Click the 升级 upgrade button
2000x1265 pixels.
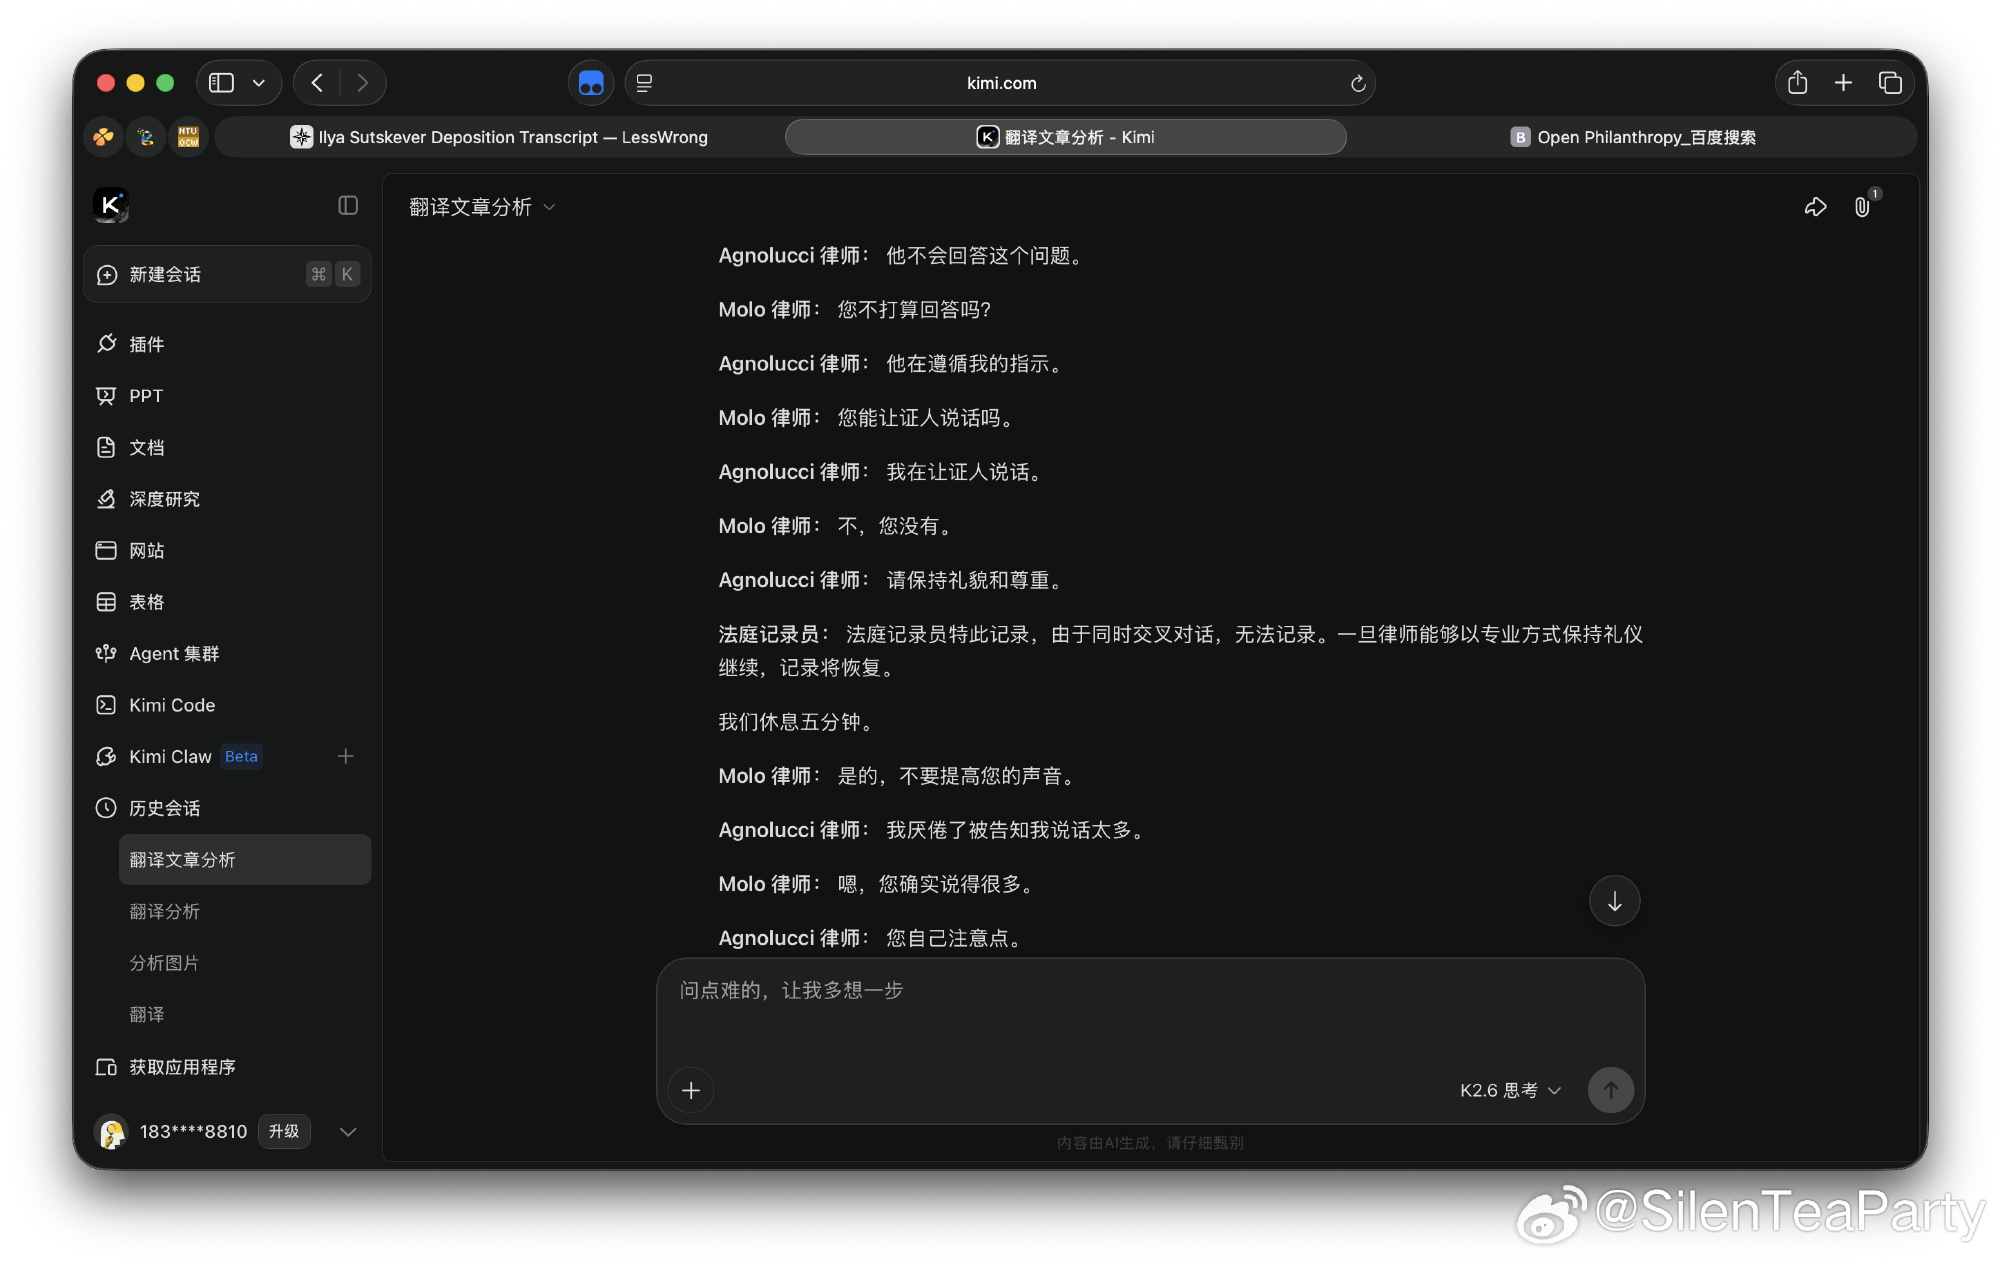(x=284, y=1131)
